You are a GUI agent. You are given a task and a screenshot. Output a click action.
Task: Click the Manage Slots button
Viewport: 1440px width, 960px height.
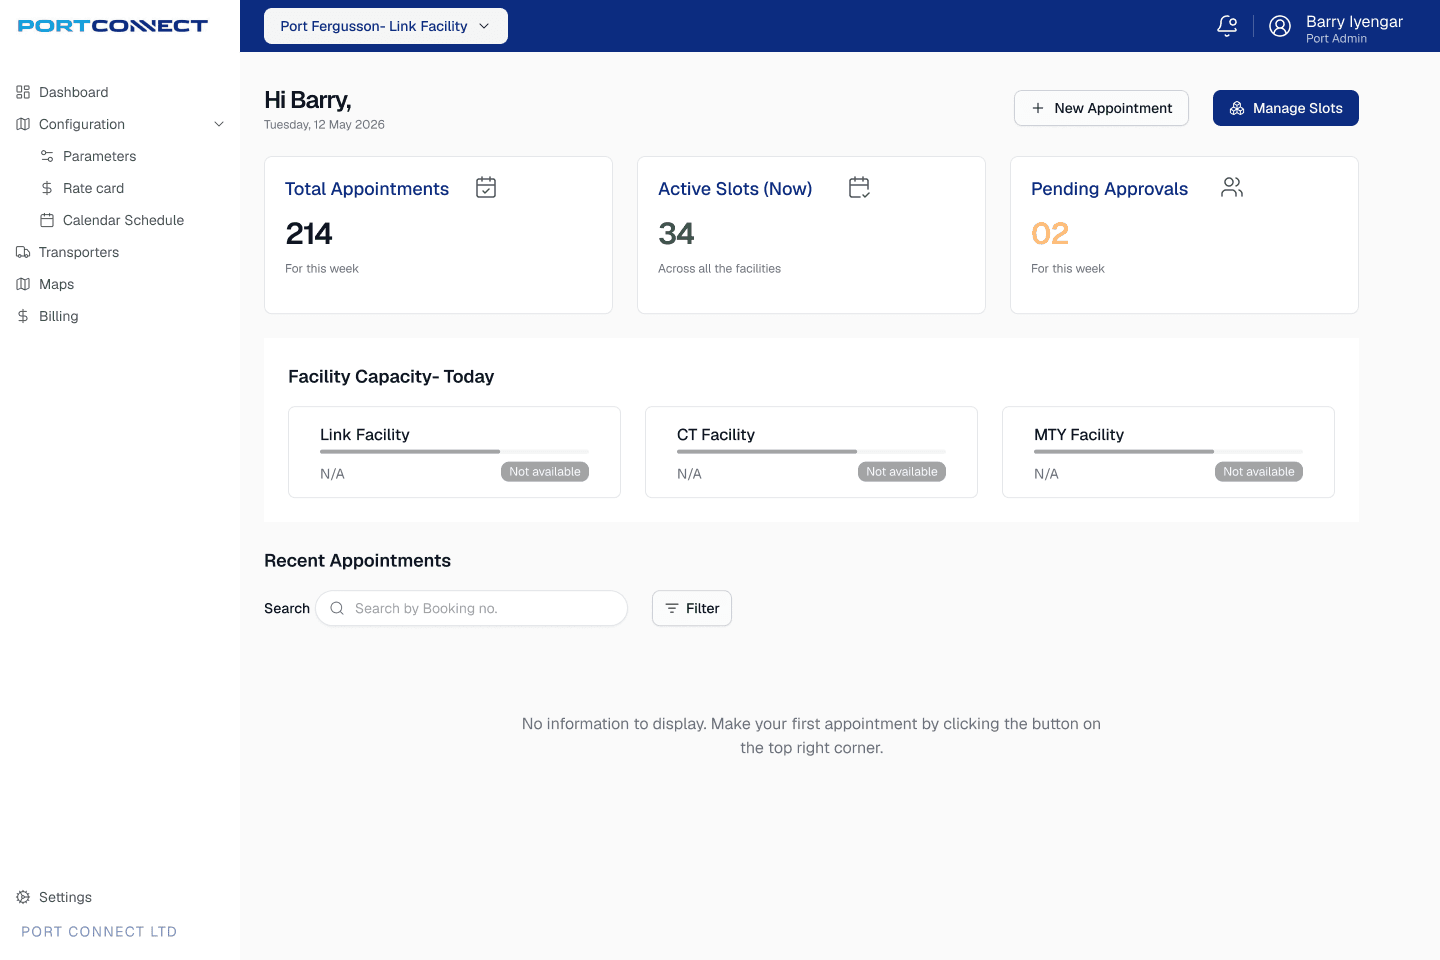point(1286,108)
